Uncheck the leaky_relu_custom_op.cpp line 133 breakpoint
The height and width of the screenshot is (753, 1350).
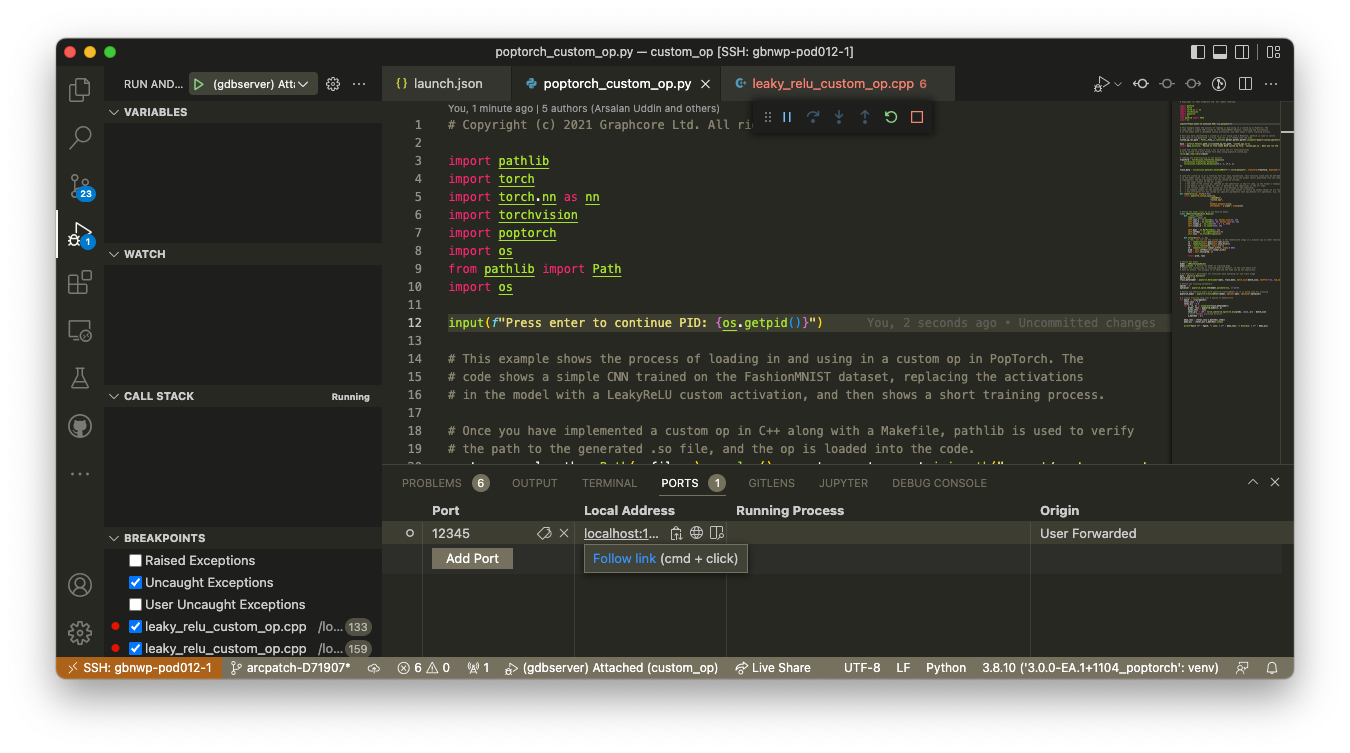coord(135,626)
